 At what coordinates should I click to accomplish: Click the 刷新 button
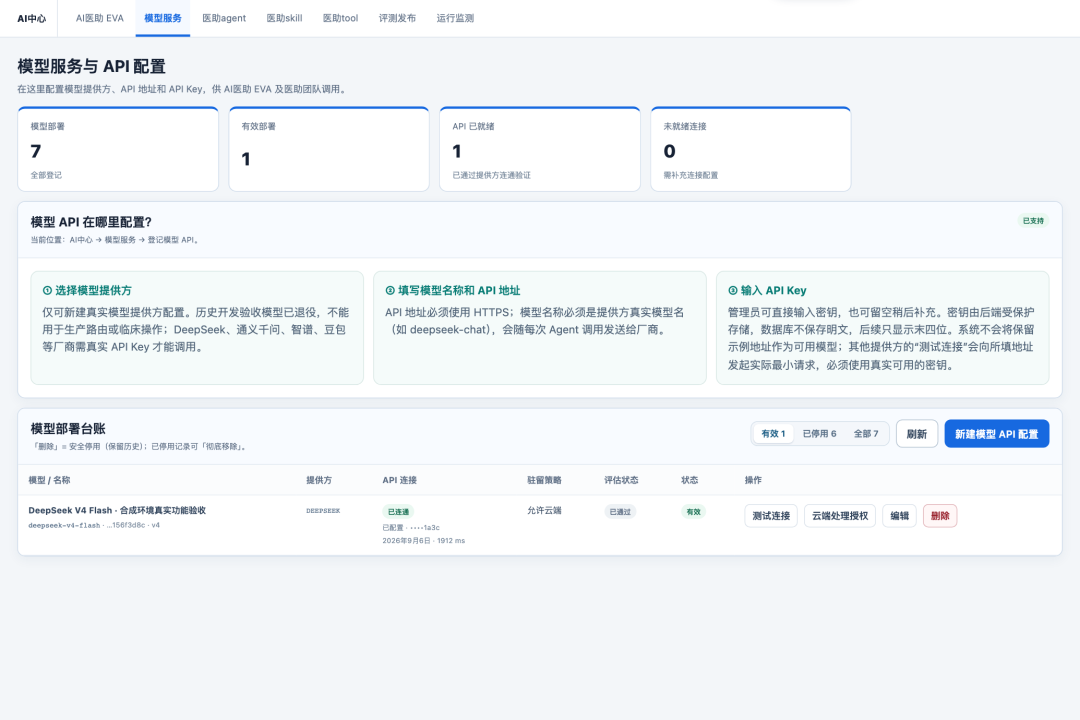917,434
